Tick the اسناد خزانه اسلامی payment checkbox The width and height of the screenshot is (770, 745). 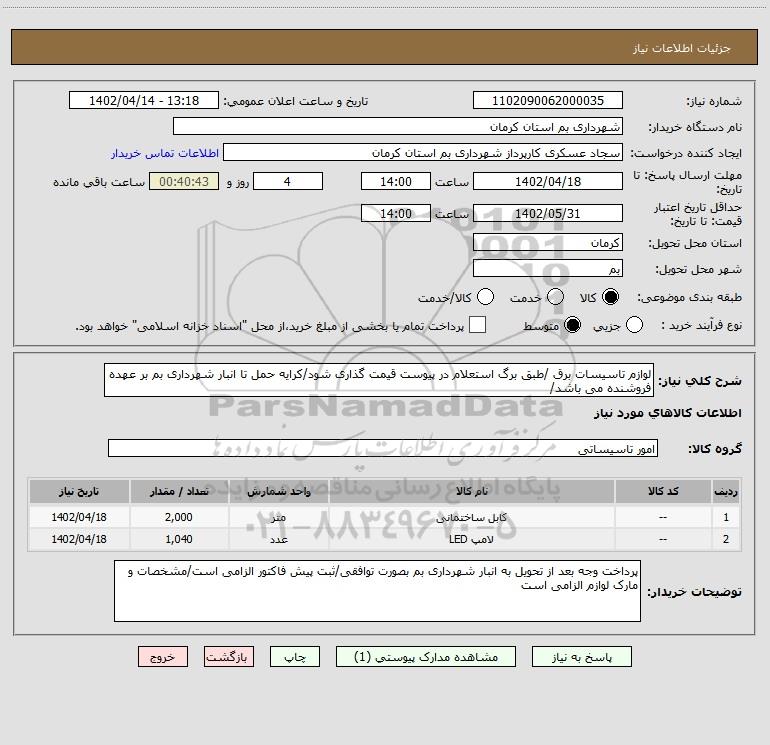pyautogui.click(x=477, y=325)
